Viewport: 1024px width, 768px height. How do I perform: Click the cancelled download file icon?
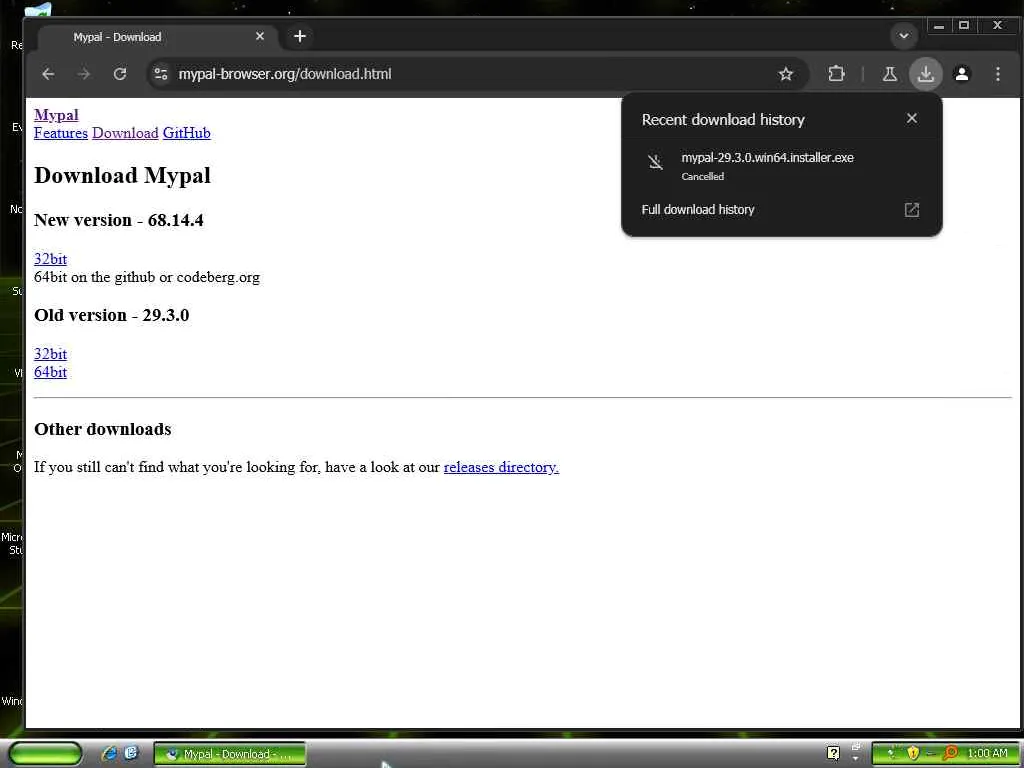pyautogui.click(x=655, y=161)
